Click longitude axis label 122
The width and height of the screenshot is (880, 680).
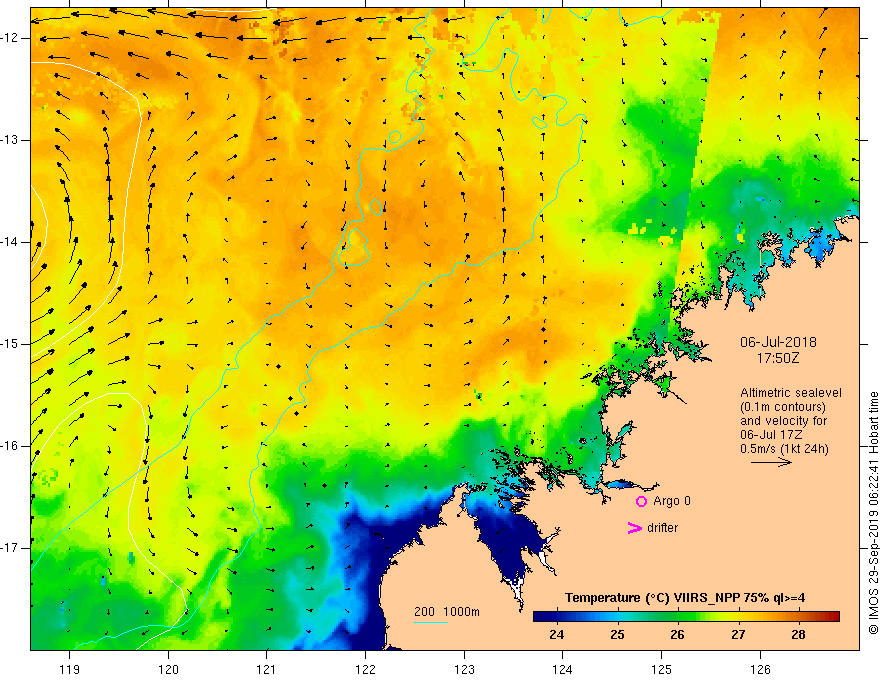[x=365, y=669]
